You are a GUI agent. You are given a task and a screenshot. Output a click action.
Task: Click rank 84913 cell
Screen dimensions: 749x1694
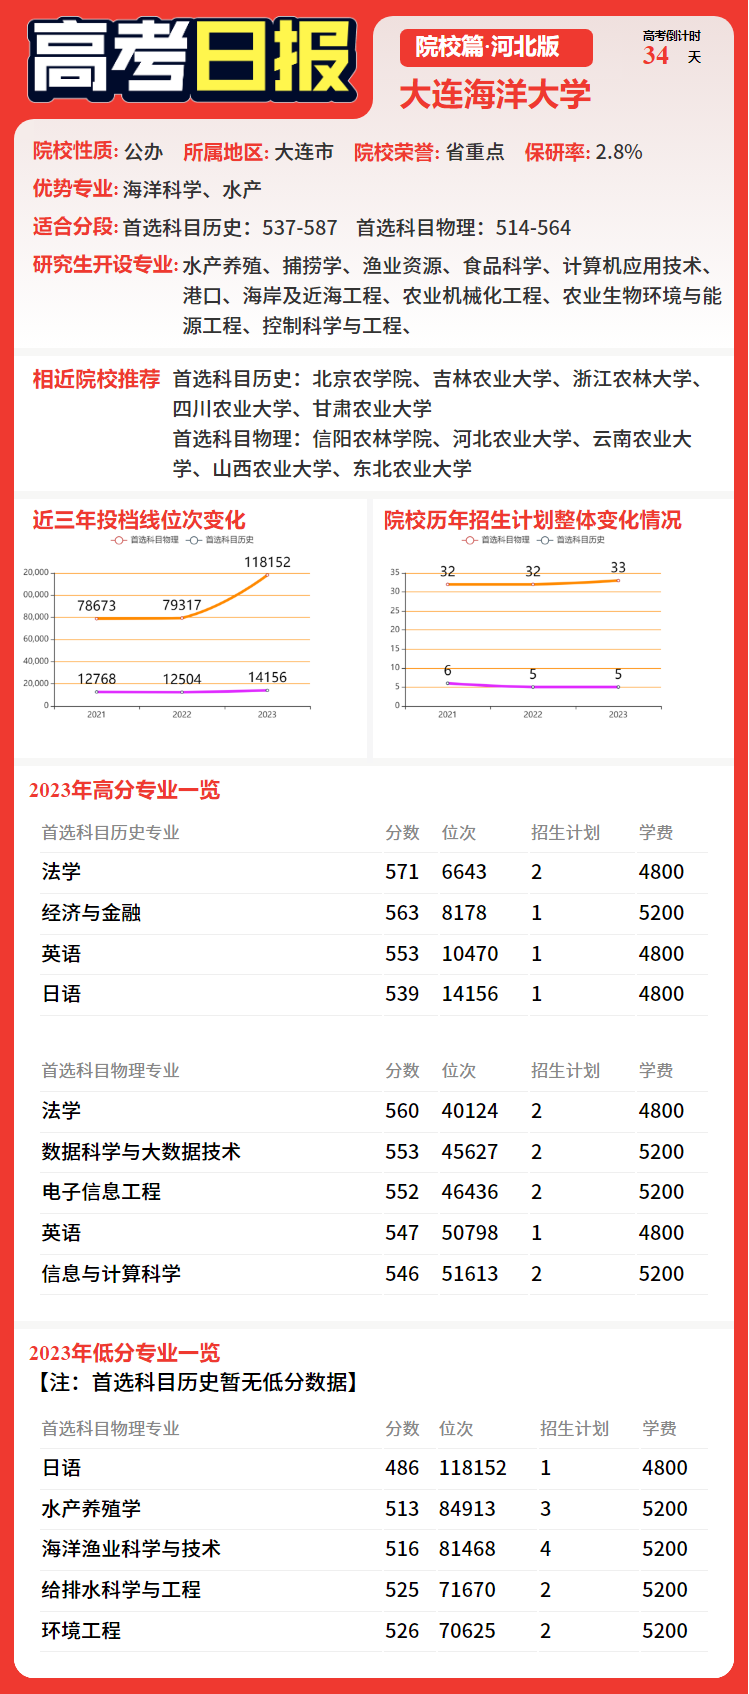pos(467,1509)
